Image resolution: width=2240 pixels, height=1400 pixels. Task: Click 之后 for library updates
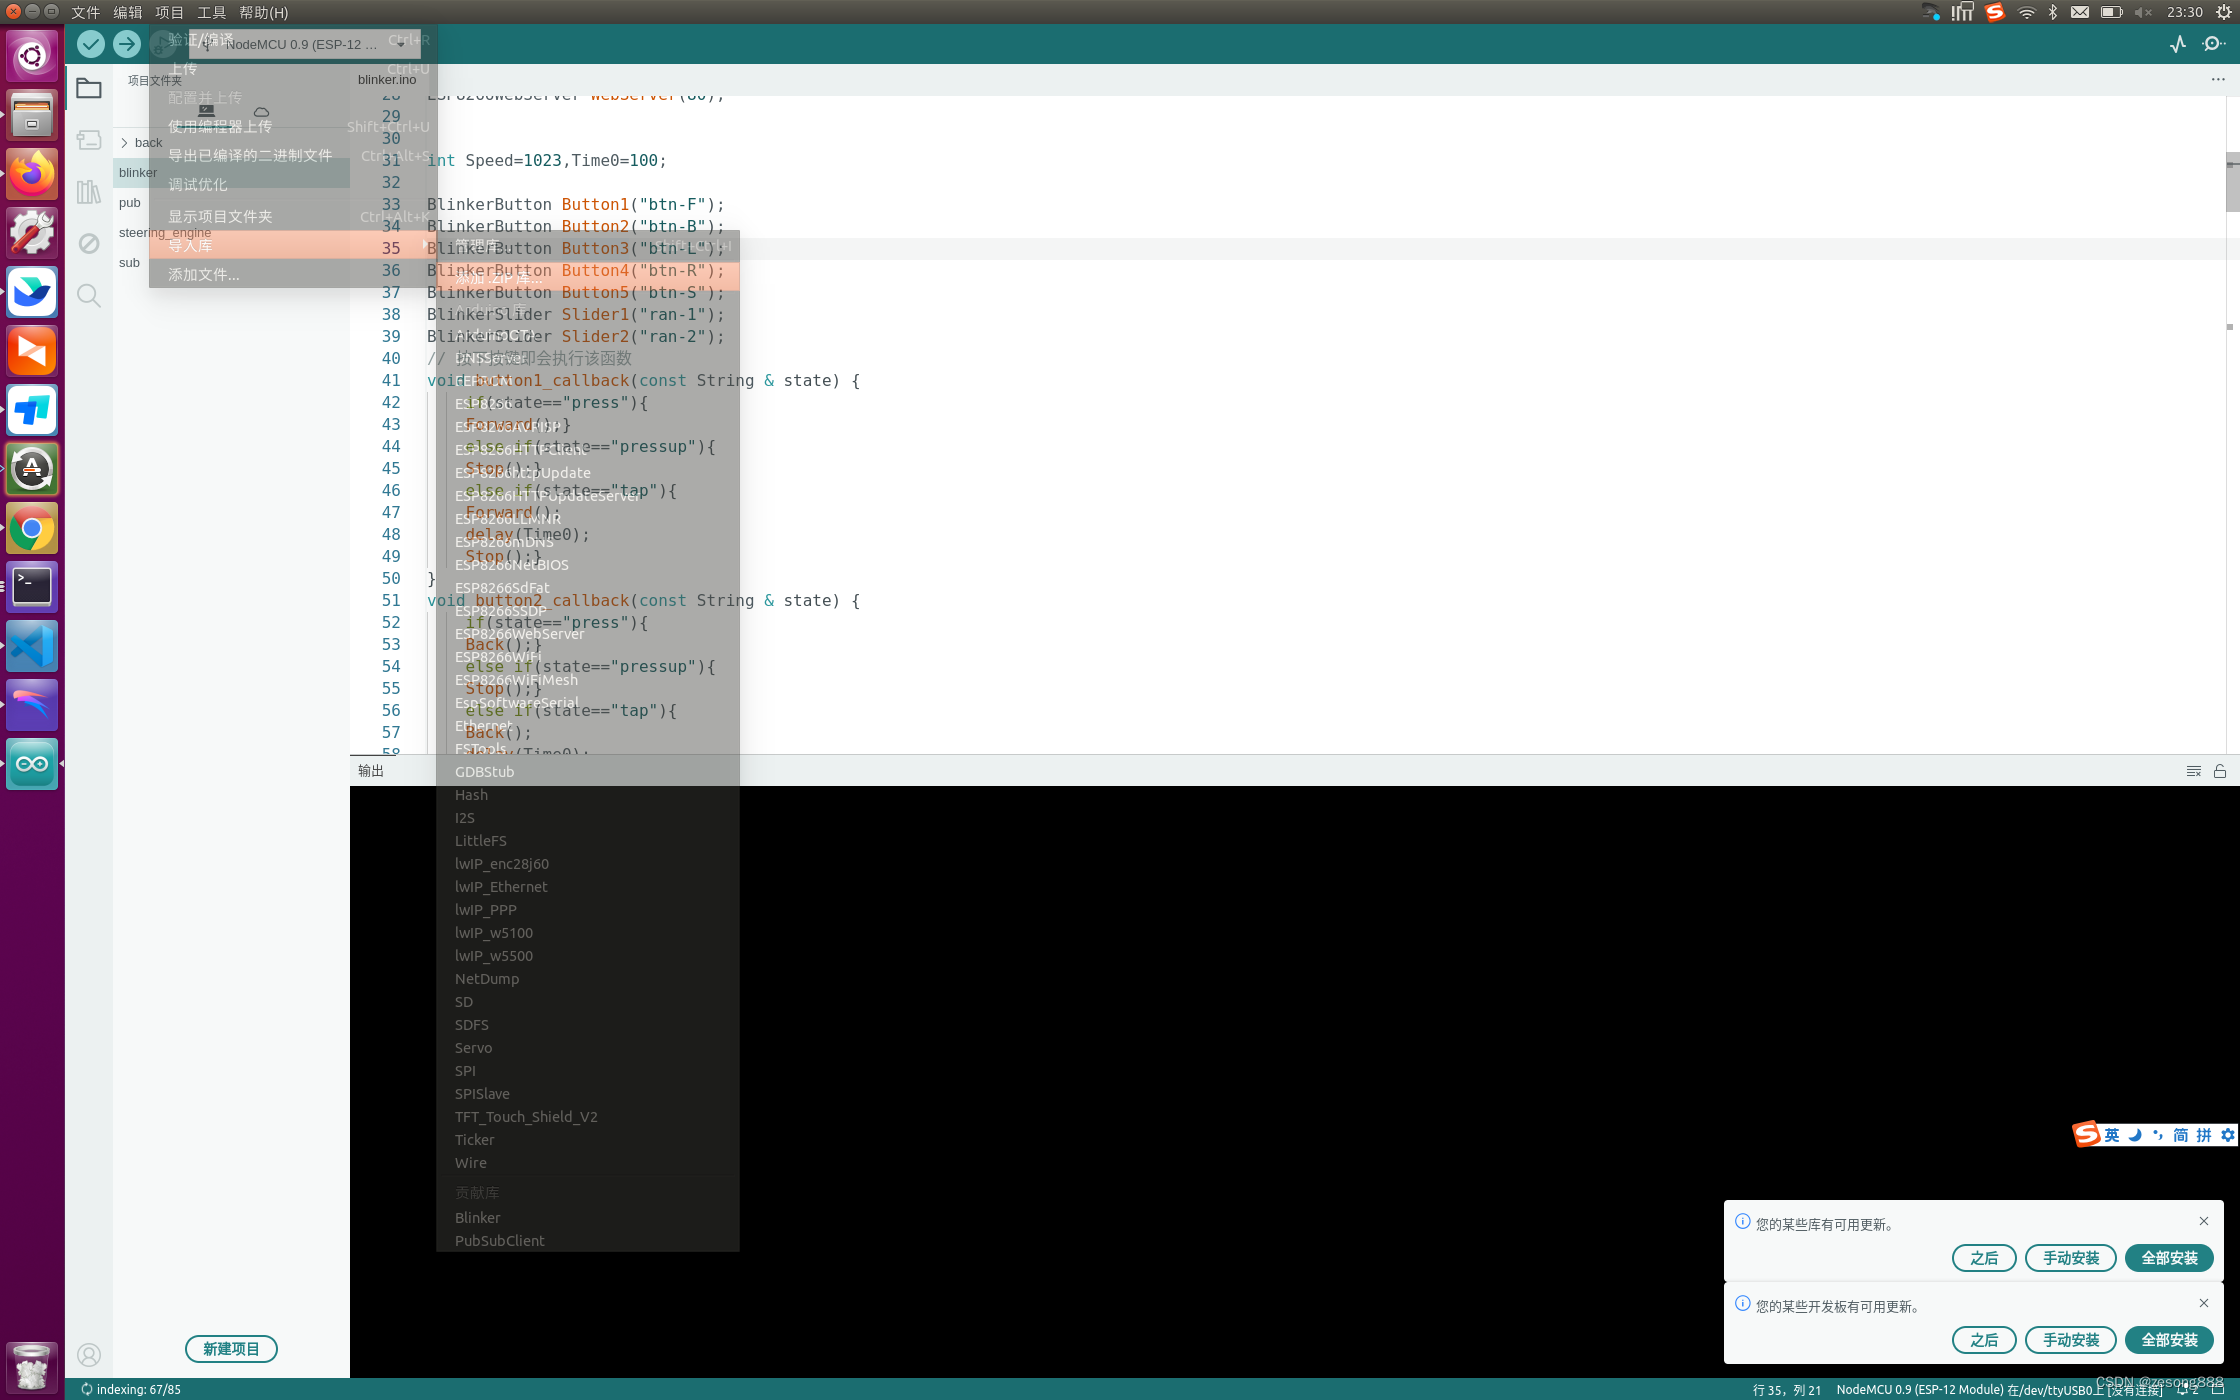pyautogui.click(x=1984, y=1258)
